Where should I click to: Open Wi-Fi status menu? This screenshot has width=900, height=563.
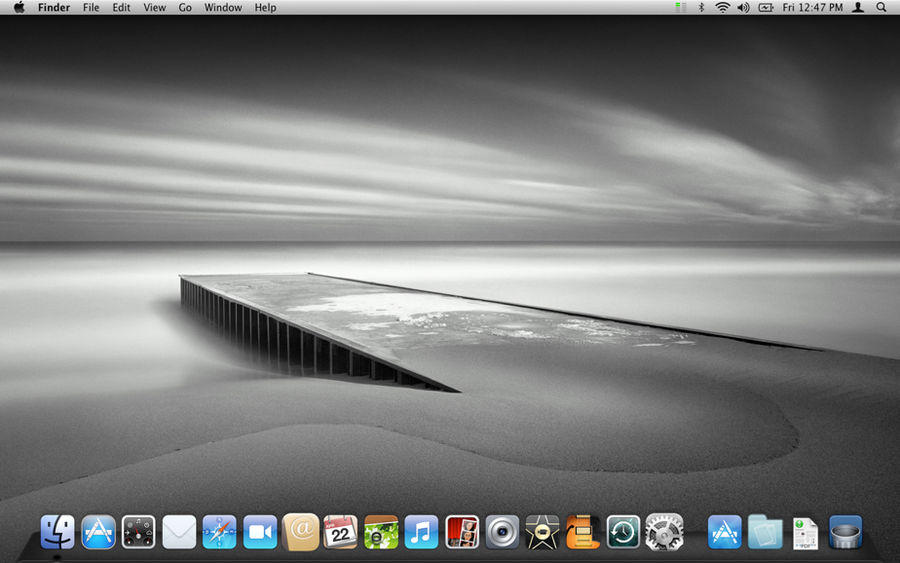(722, 7)
